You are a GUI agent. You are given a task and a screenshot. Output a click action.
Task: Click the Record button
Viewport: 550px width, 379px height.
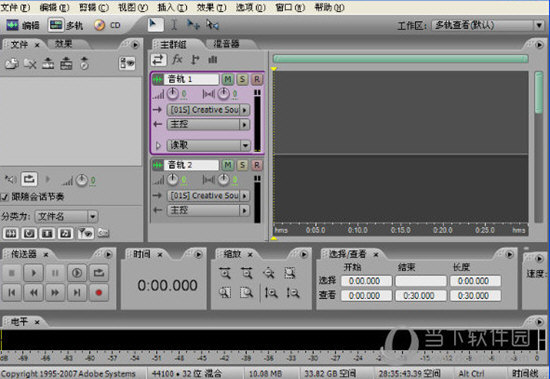(x=99, y=292)
